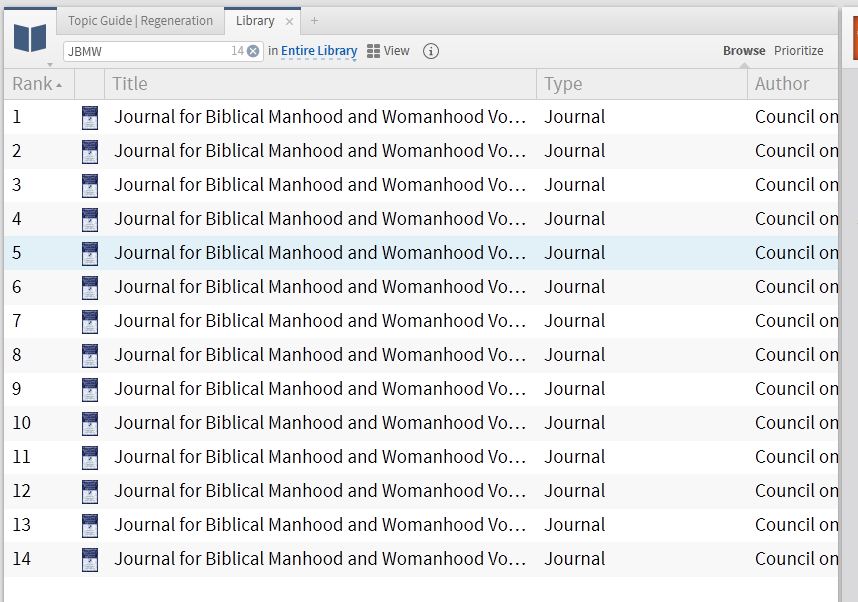The image size is (858, 602).
Task: Open the journal title in rank 11
Action: [320, 456]
